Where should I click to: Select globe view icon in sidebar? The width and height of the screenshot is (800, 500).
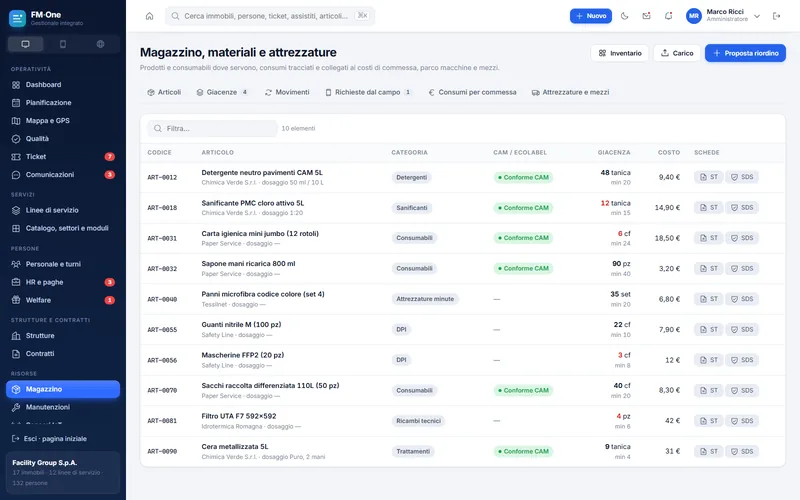click(101, 44)
